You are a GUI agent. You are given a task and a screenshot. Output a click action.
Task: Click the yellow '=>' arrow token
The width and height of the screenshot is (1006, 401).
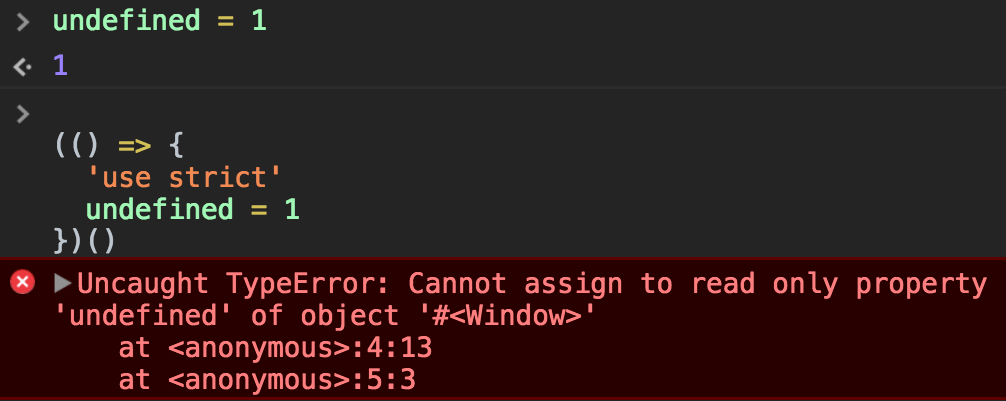(134, 146)
